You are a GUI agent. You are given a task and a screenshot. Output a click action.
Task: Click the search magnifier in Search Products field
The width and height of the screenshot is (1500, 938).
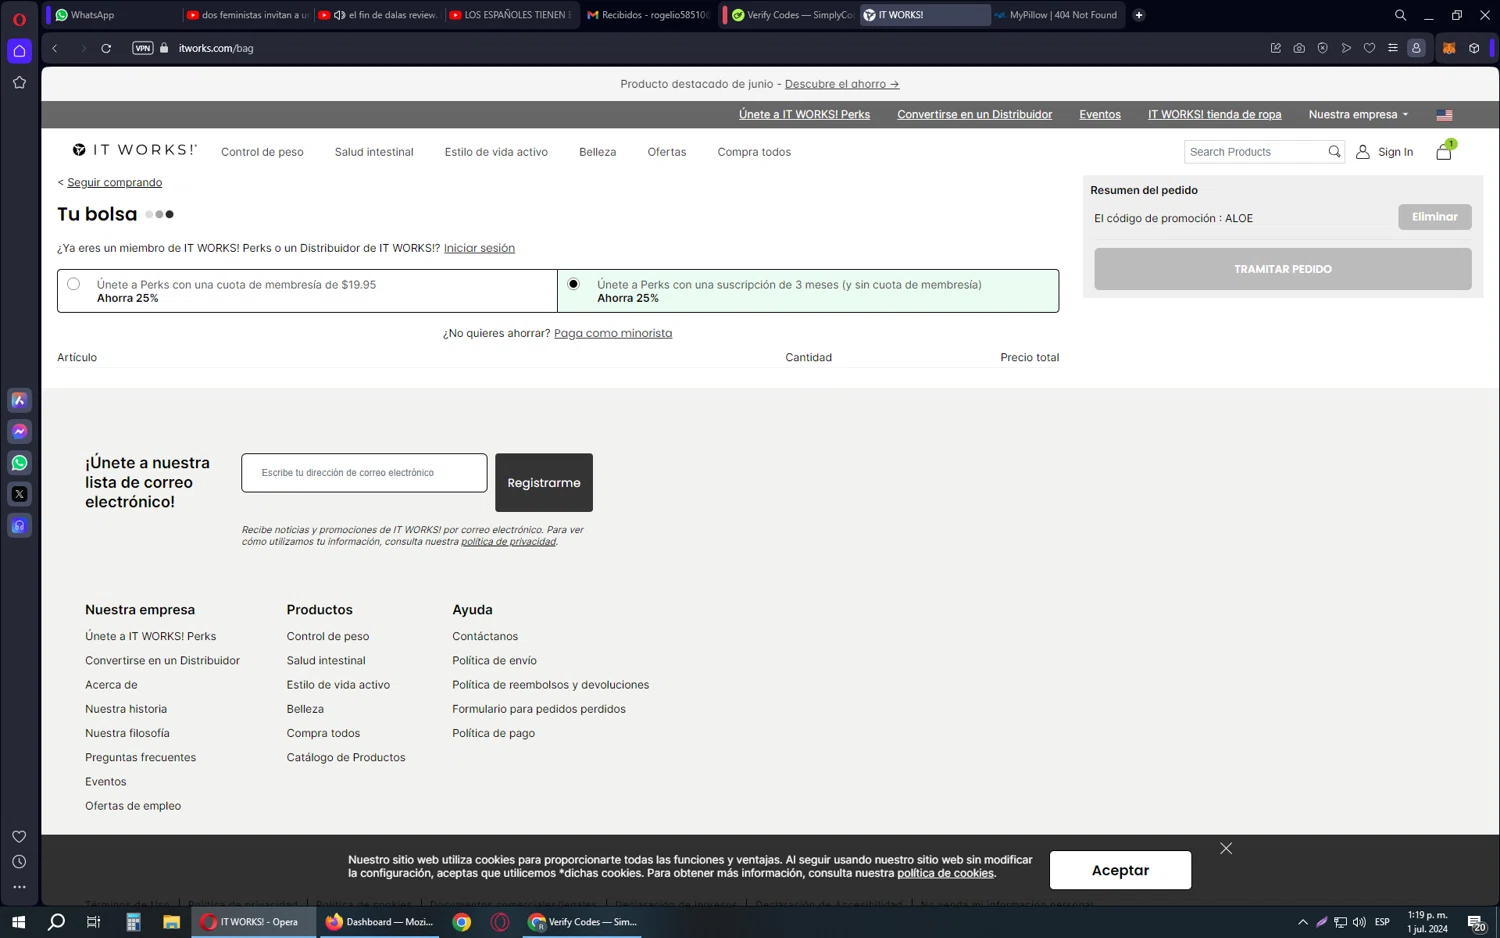(1334, 152)
